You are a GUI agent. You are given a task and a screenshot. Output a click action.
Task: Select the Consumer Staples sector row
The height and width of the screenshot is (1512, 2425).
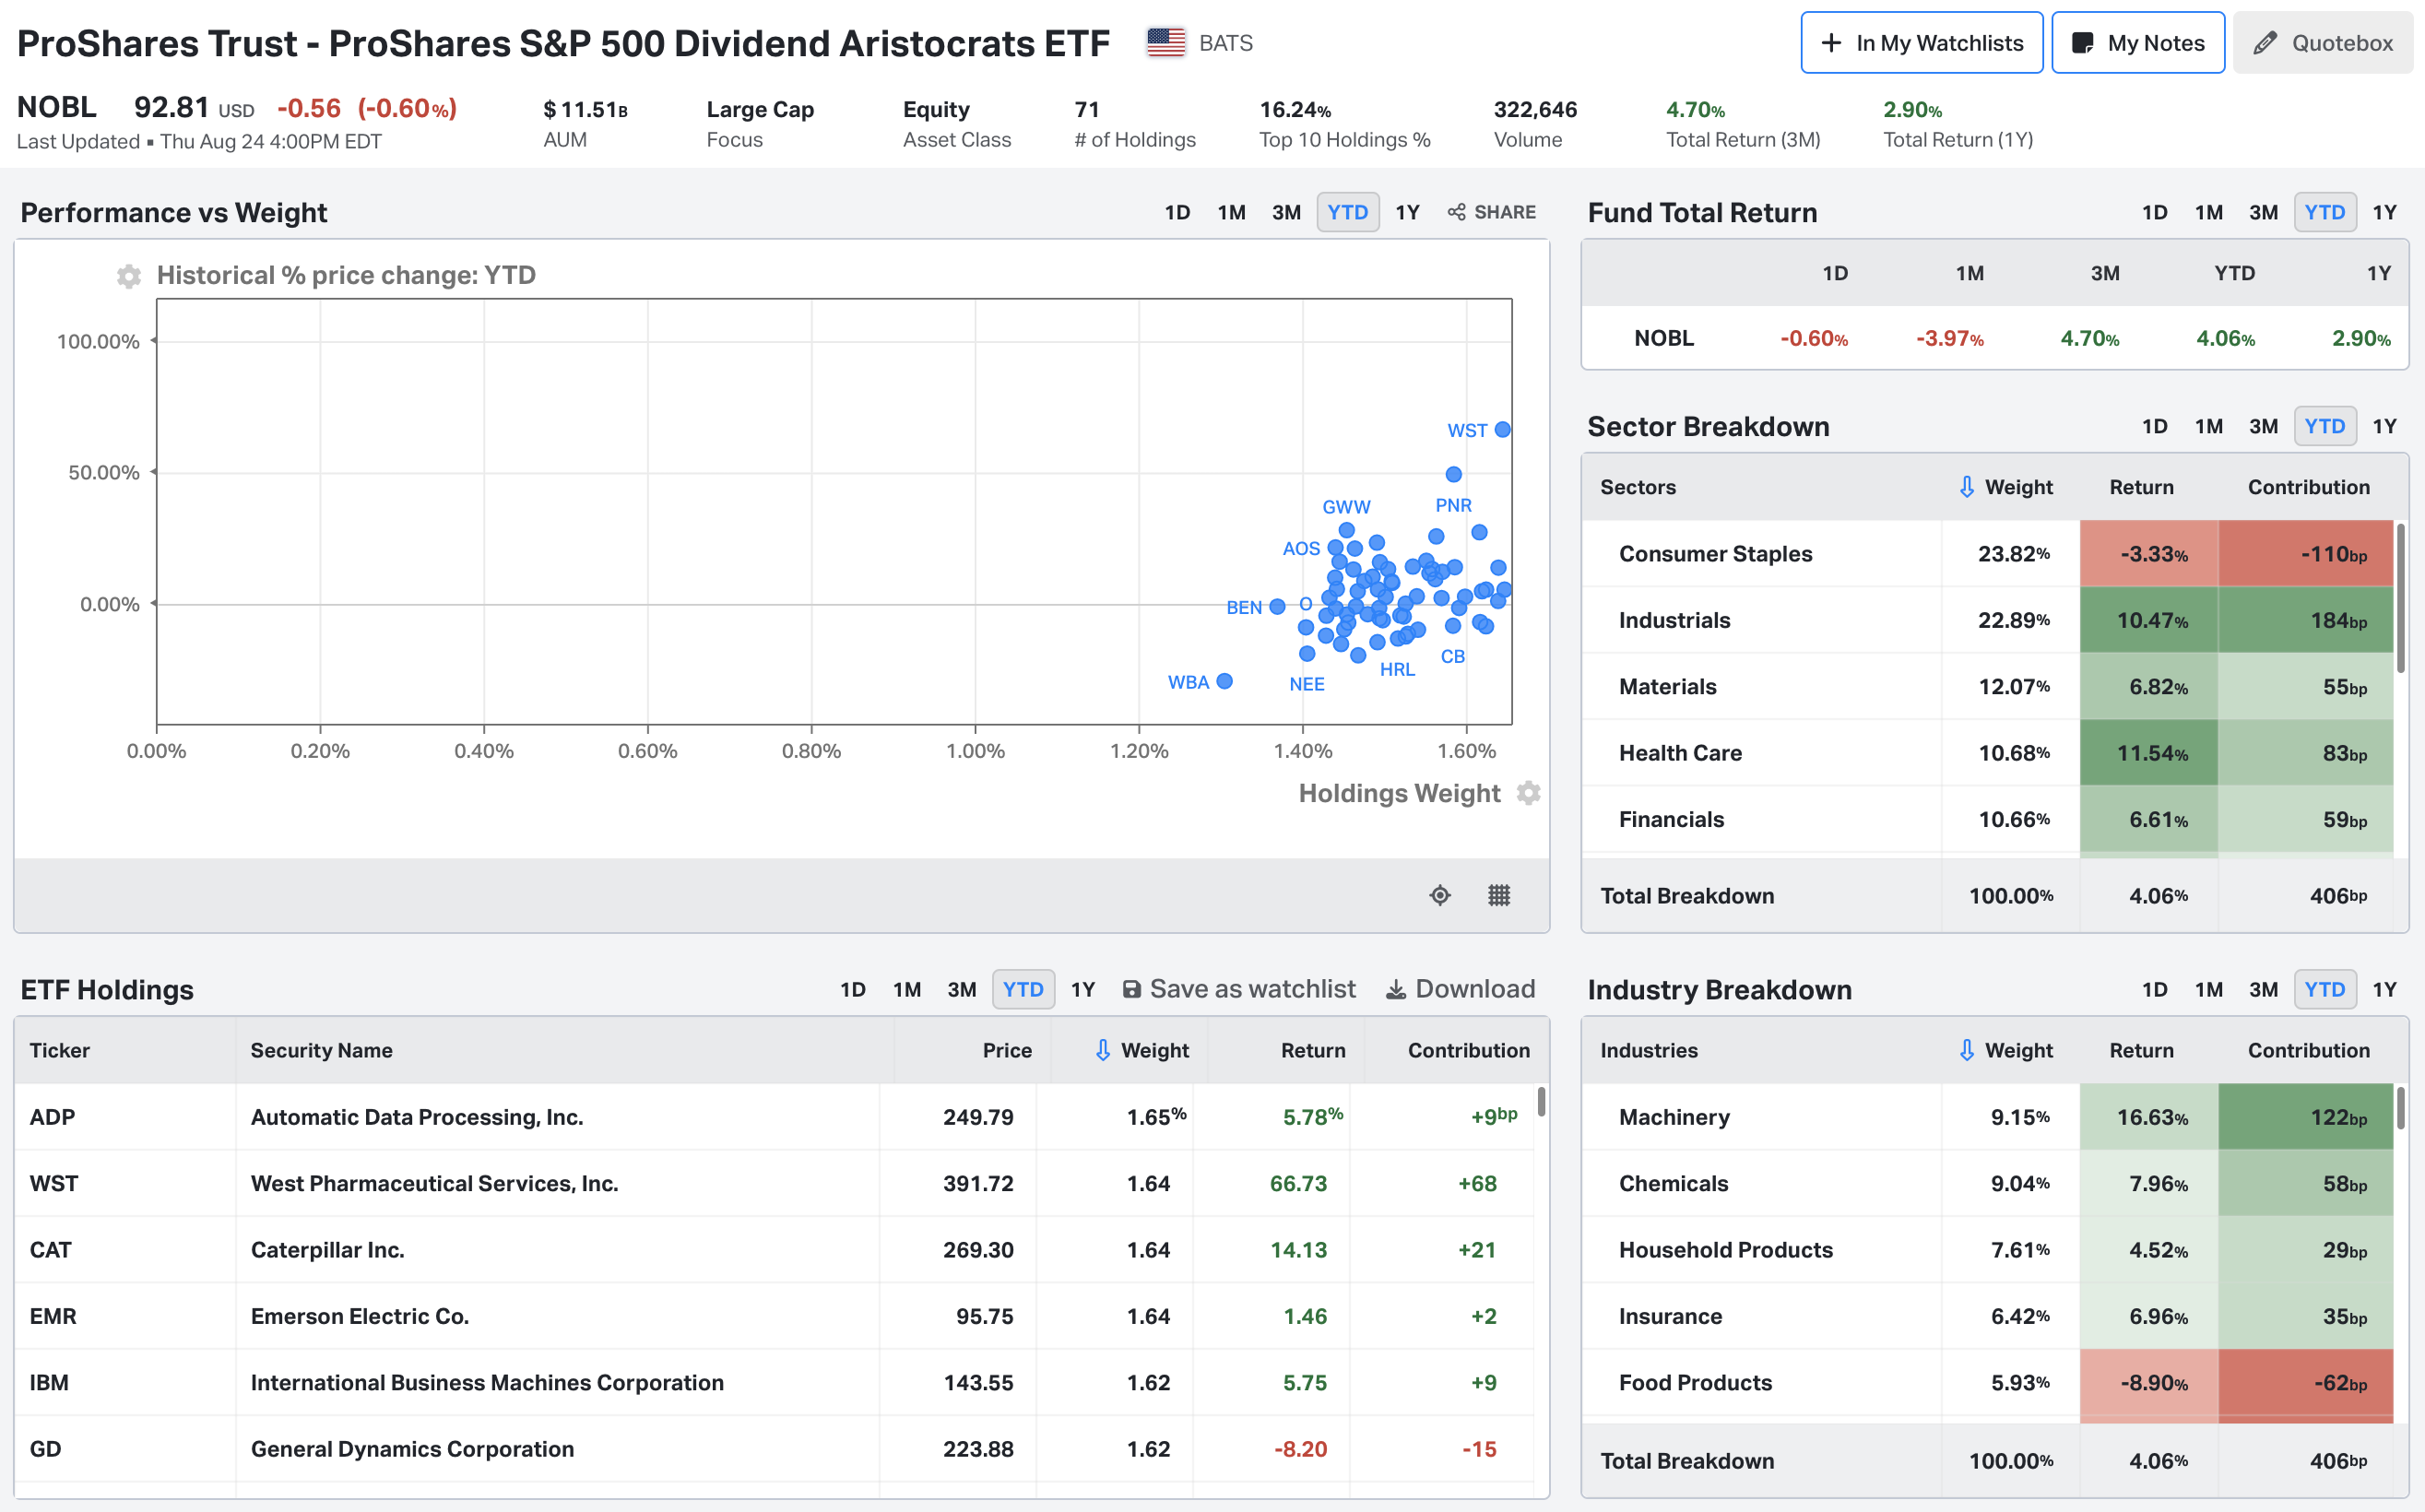(1988, 553)
